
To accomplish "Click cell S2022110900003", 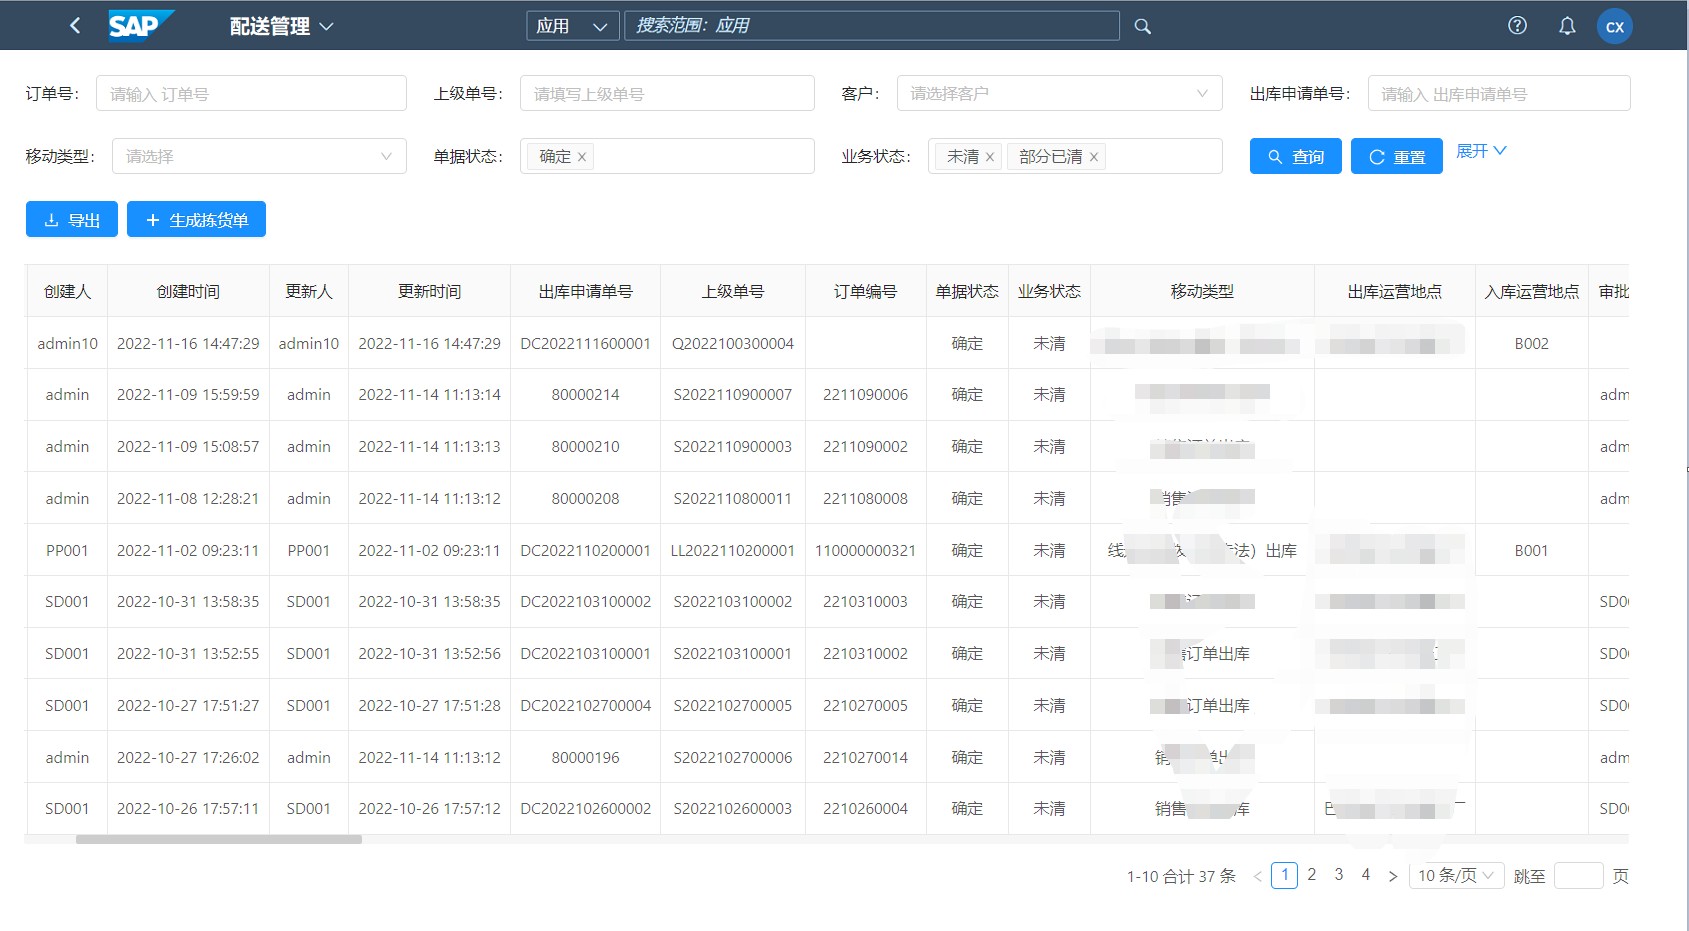I will (732, 447).
